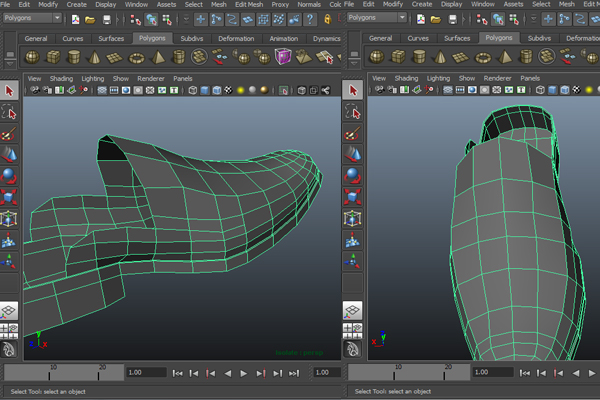Activate the Rotate tool in right window toolbox
This screenshot has width=600, height=400.
352,176
